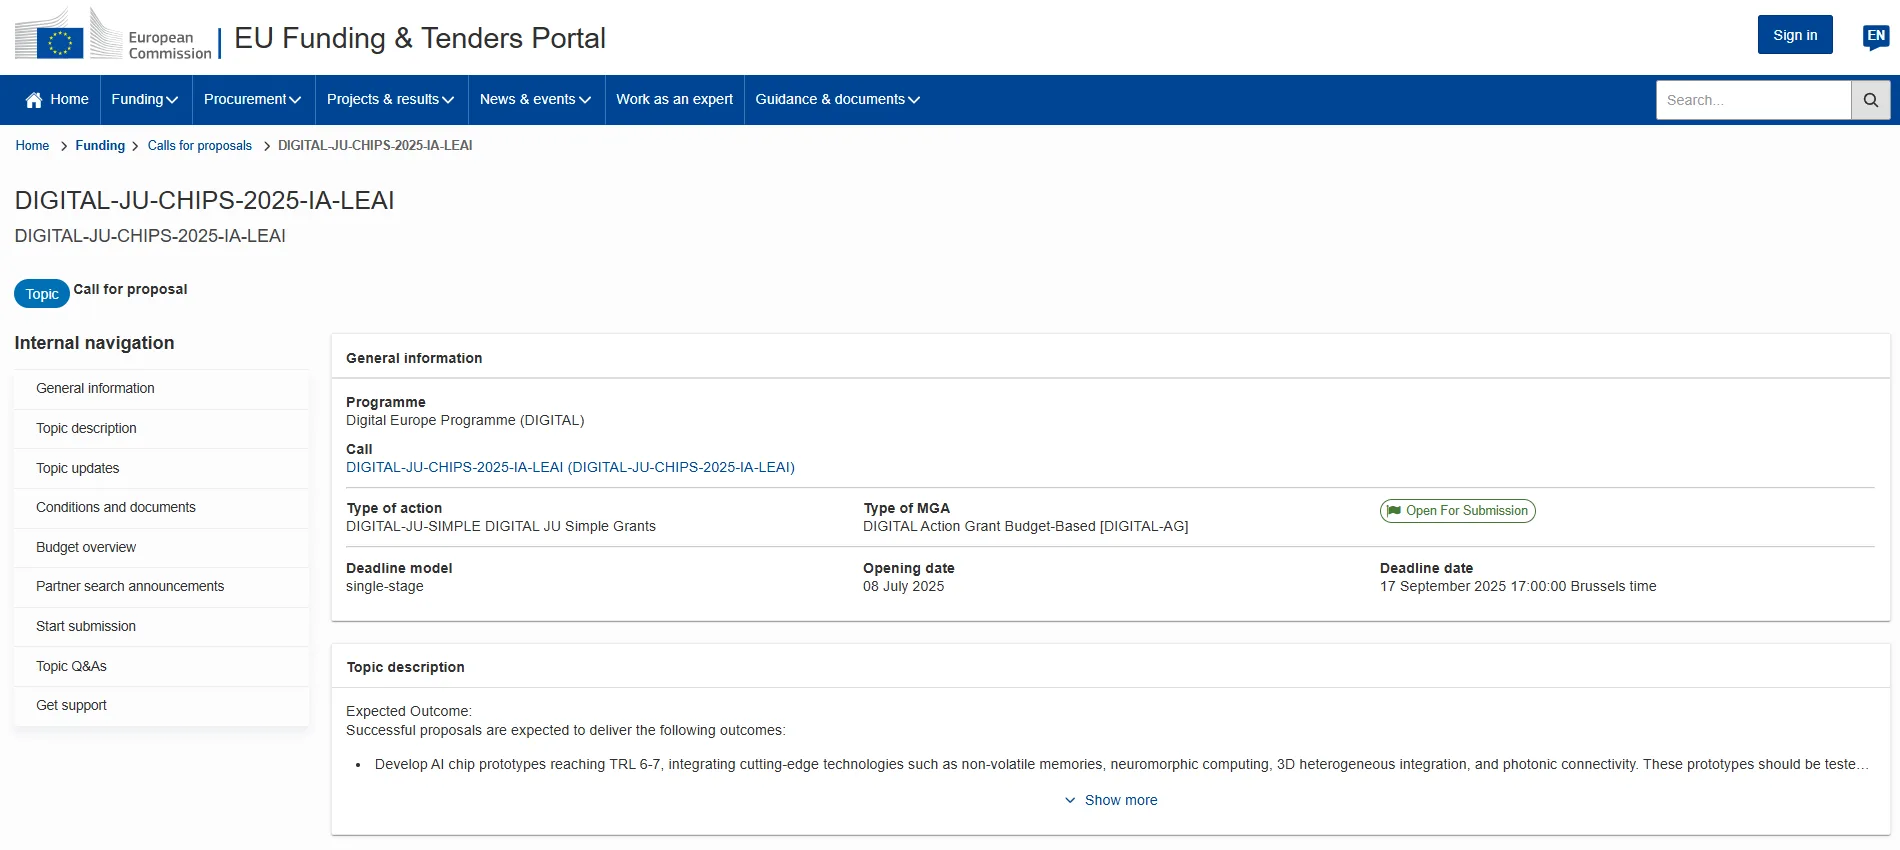Go to Home in the navbar
Screen dimensions: 1900x850
click(x=57, y=100)
